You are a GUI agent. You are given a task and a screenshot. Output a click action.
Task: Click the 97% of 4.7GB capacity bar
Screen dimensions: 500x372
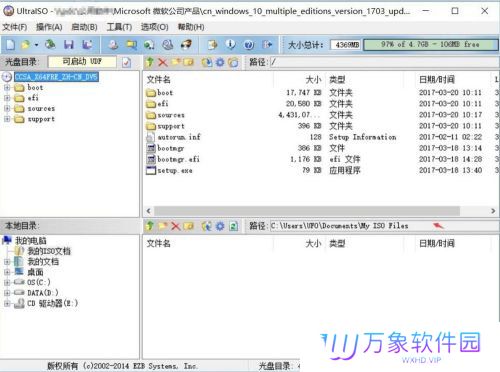pyautogui.click(x=431, y=45)
